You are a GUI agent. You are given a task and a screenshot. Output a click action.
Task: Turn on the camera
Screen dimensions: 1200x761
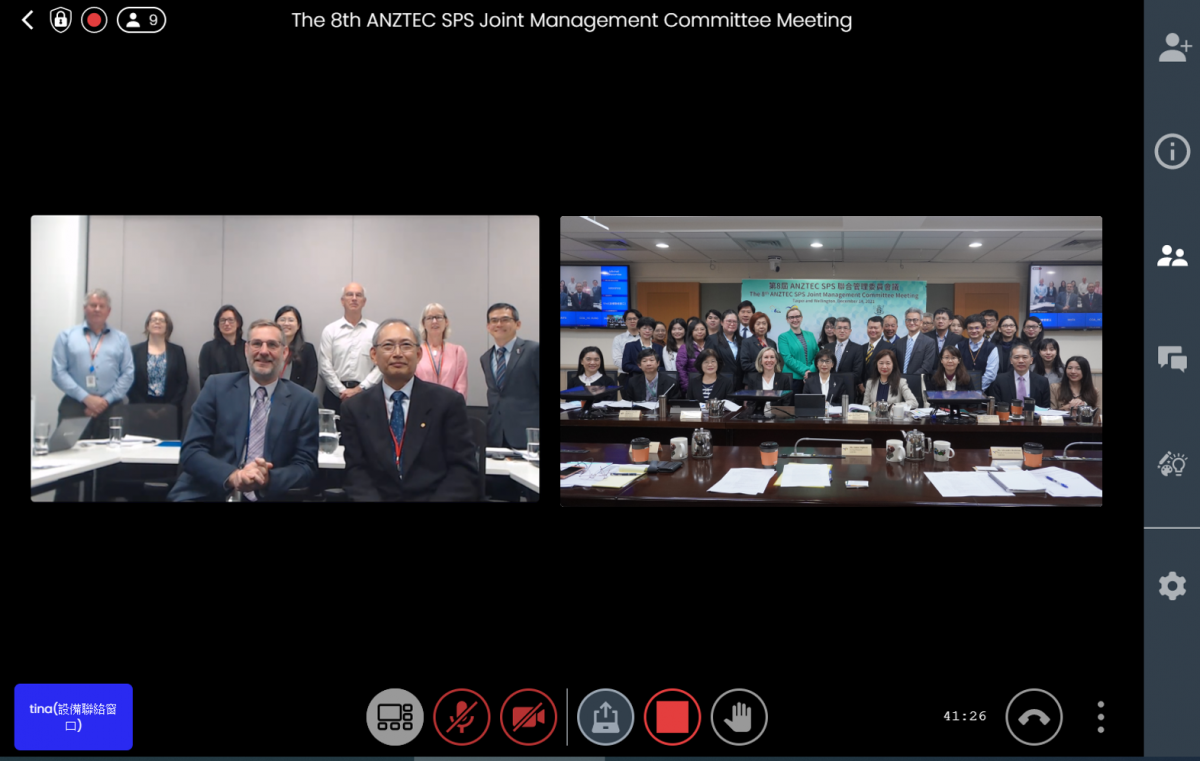click(528, 717)
